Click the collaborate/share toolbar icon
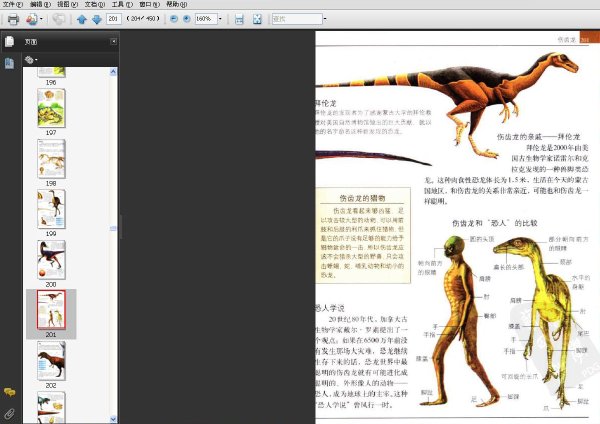The height and width of the screenshot is (424, 600). (32, 19)
